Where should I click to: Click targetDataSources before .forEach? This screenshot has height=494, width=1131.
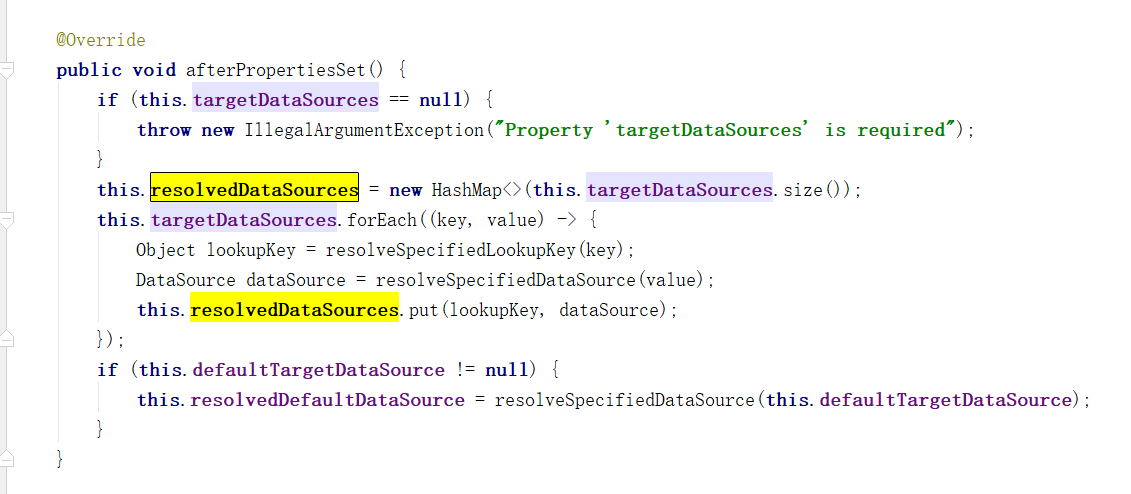tap(244, 220)
